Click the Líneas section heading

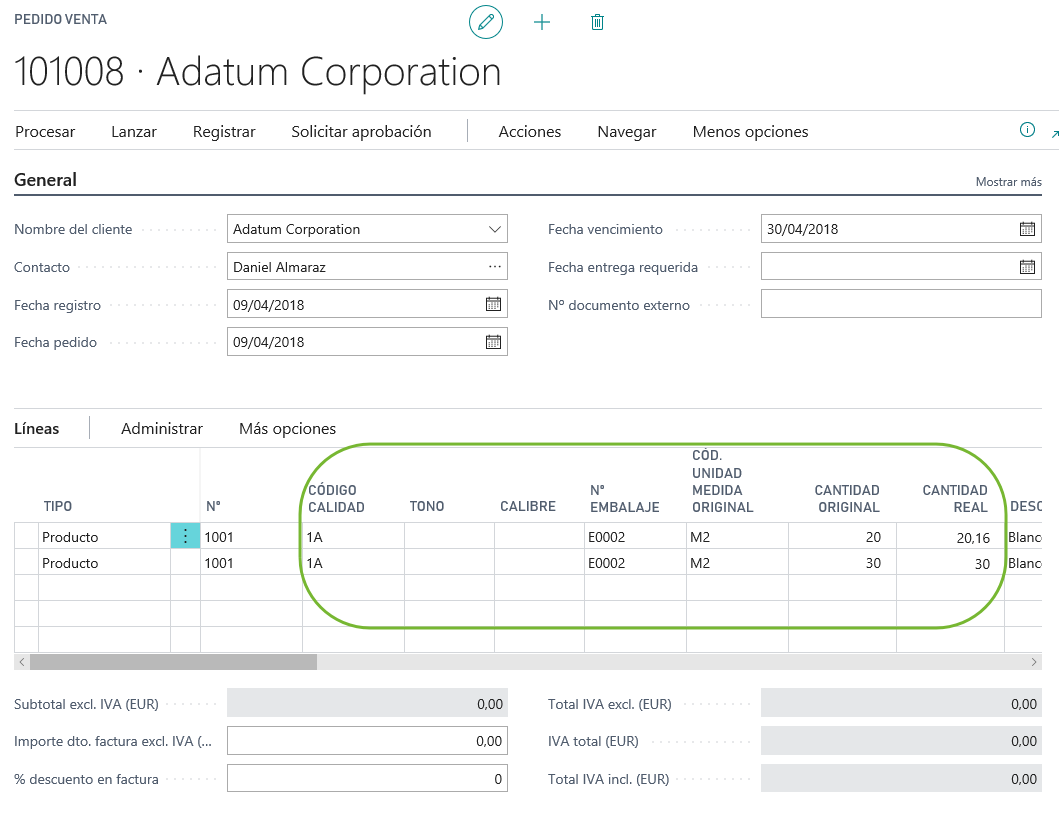pos(36,428)
